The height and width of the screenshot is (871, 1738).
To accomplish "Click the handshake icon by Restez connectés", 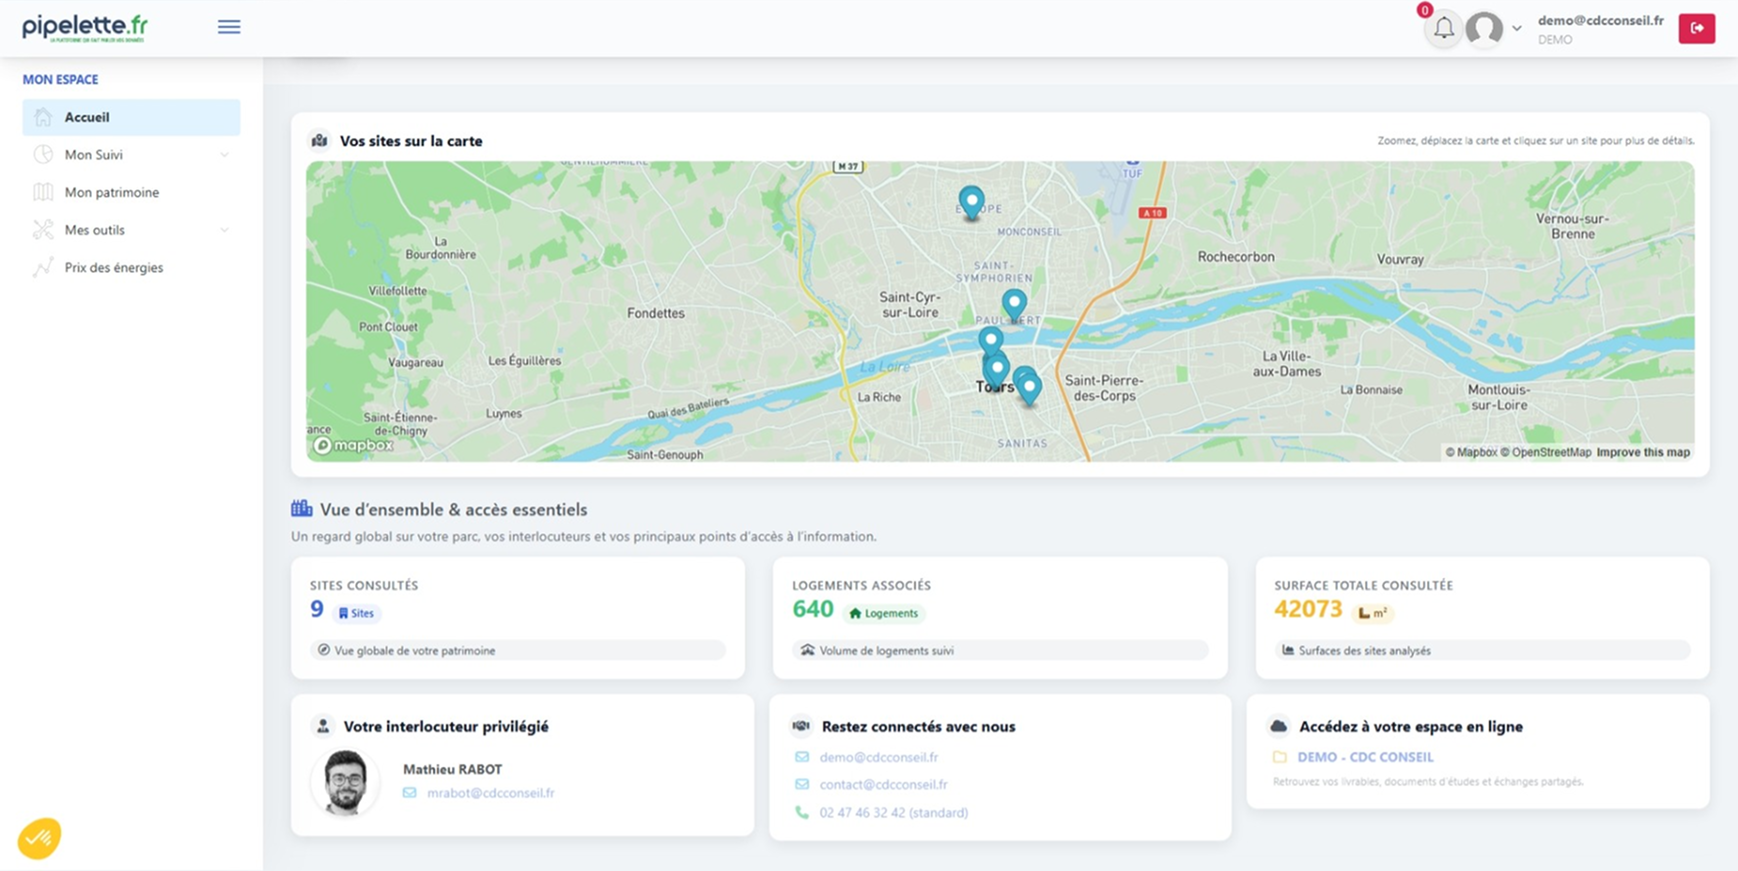I will click(801, 726).
